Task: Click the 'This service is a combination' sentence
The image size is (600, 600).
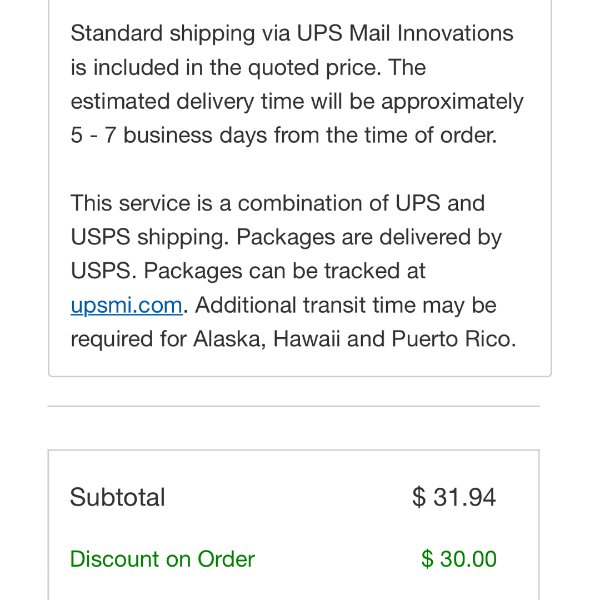Action: point(216,203)
